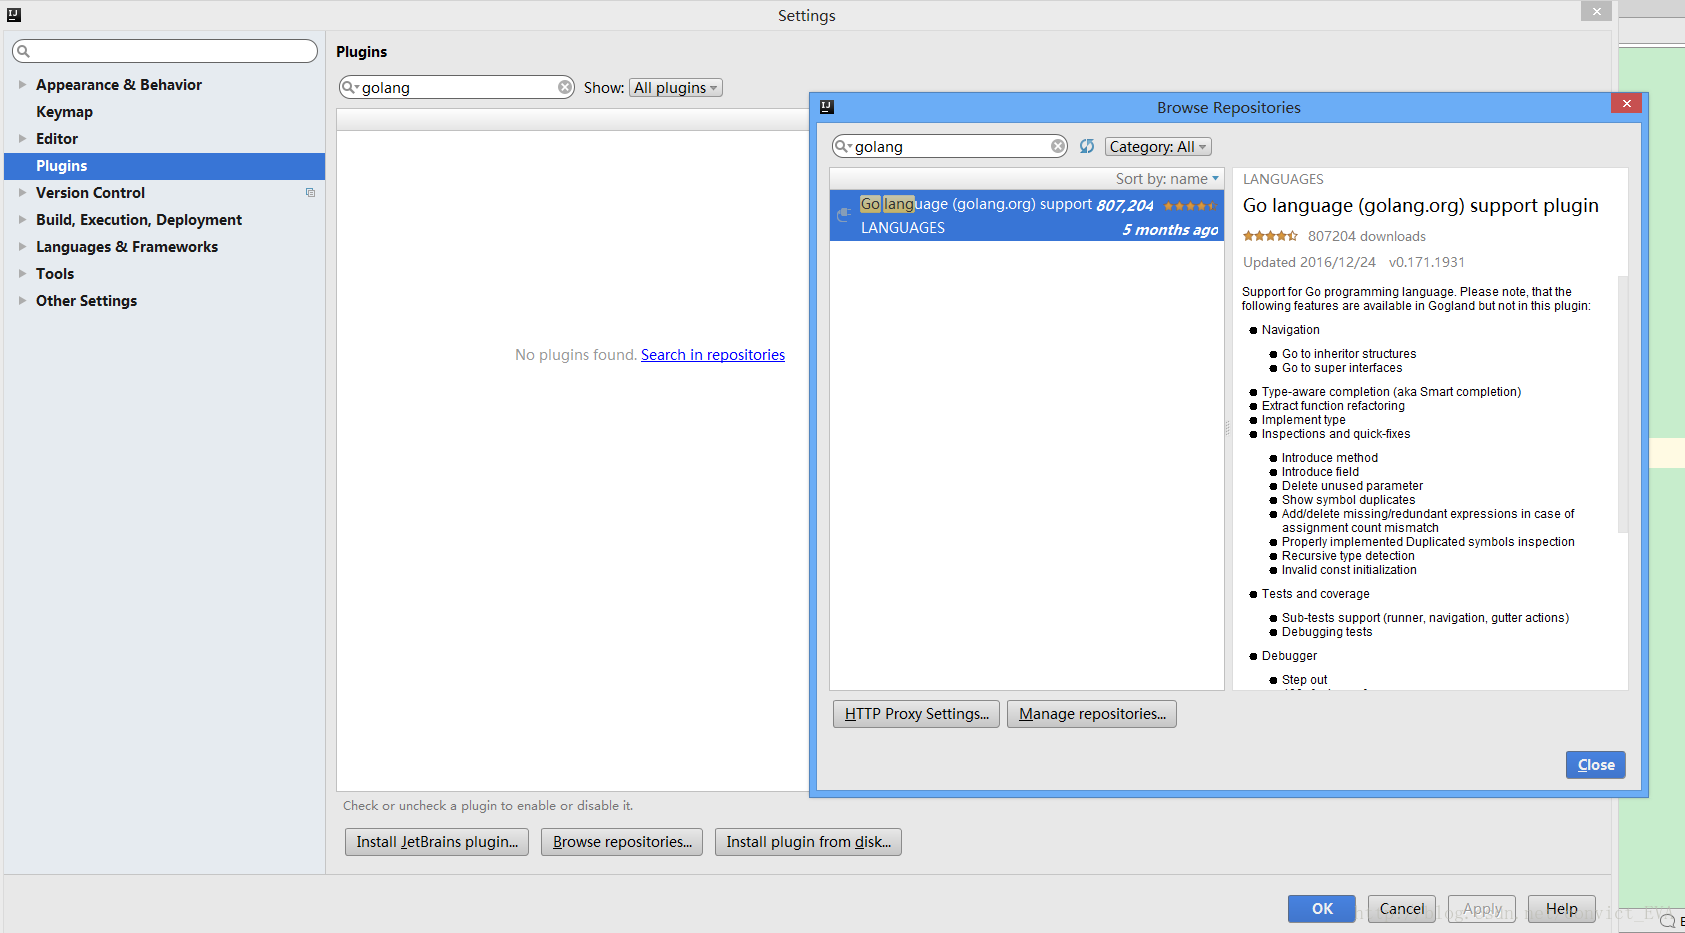Follow the Search in repositories link

point(713,355)
